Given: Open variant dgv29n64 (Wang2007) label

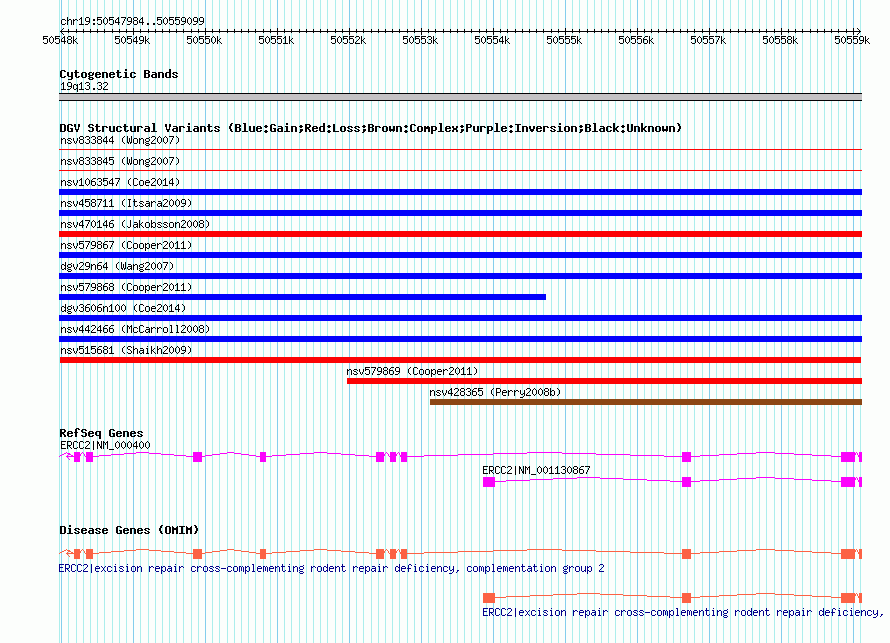Looking at the screenshot, I should click(x=117, y=266).
